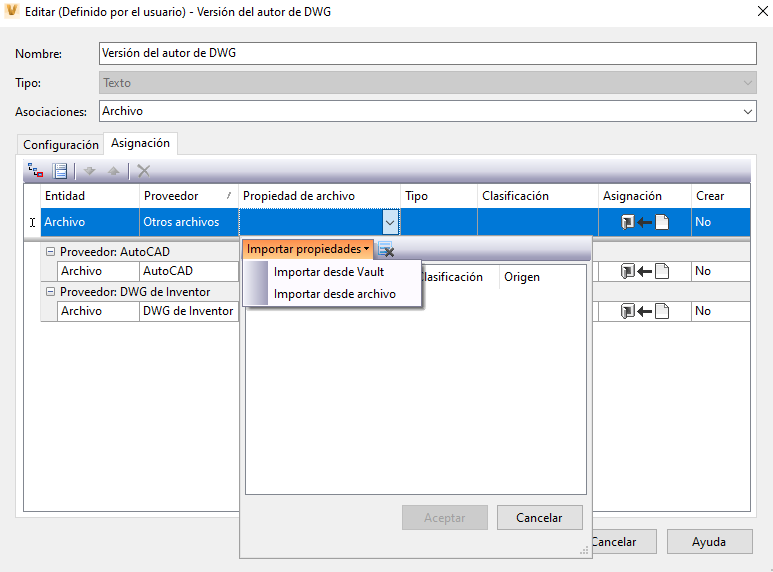773x572 pixels.
Task: Click the move up arrow icon
Action: pyautogui.click(x=114, y=171)
